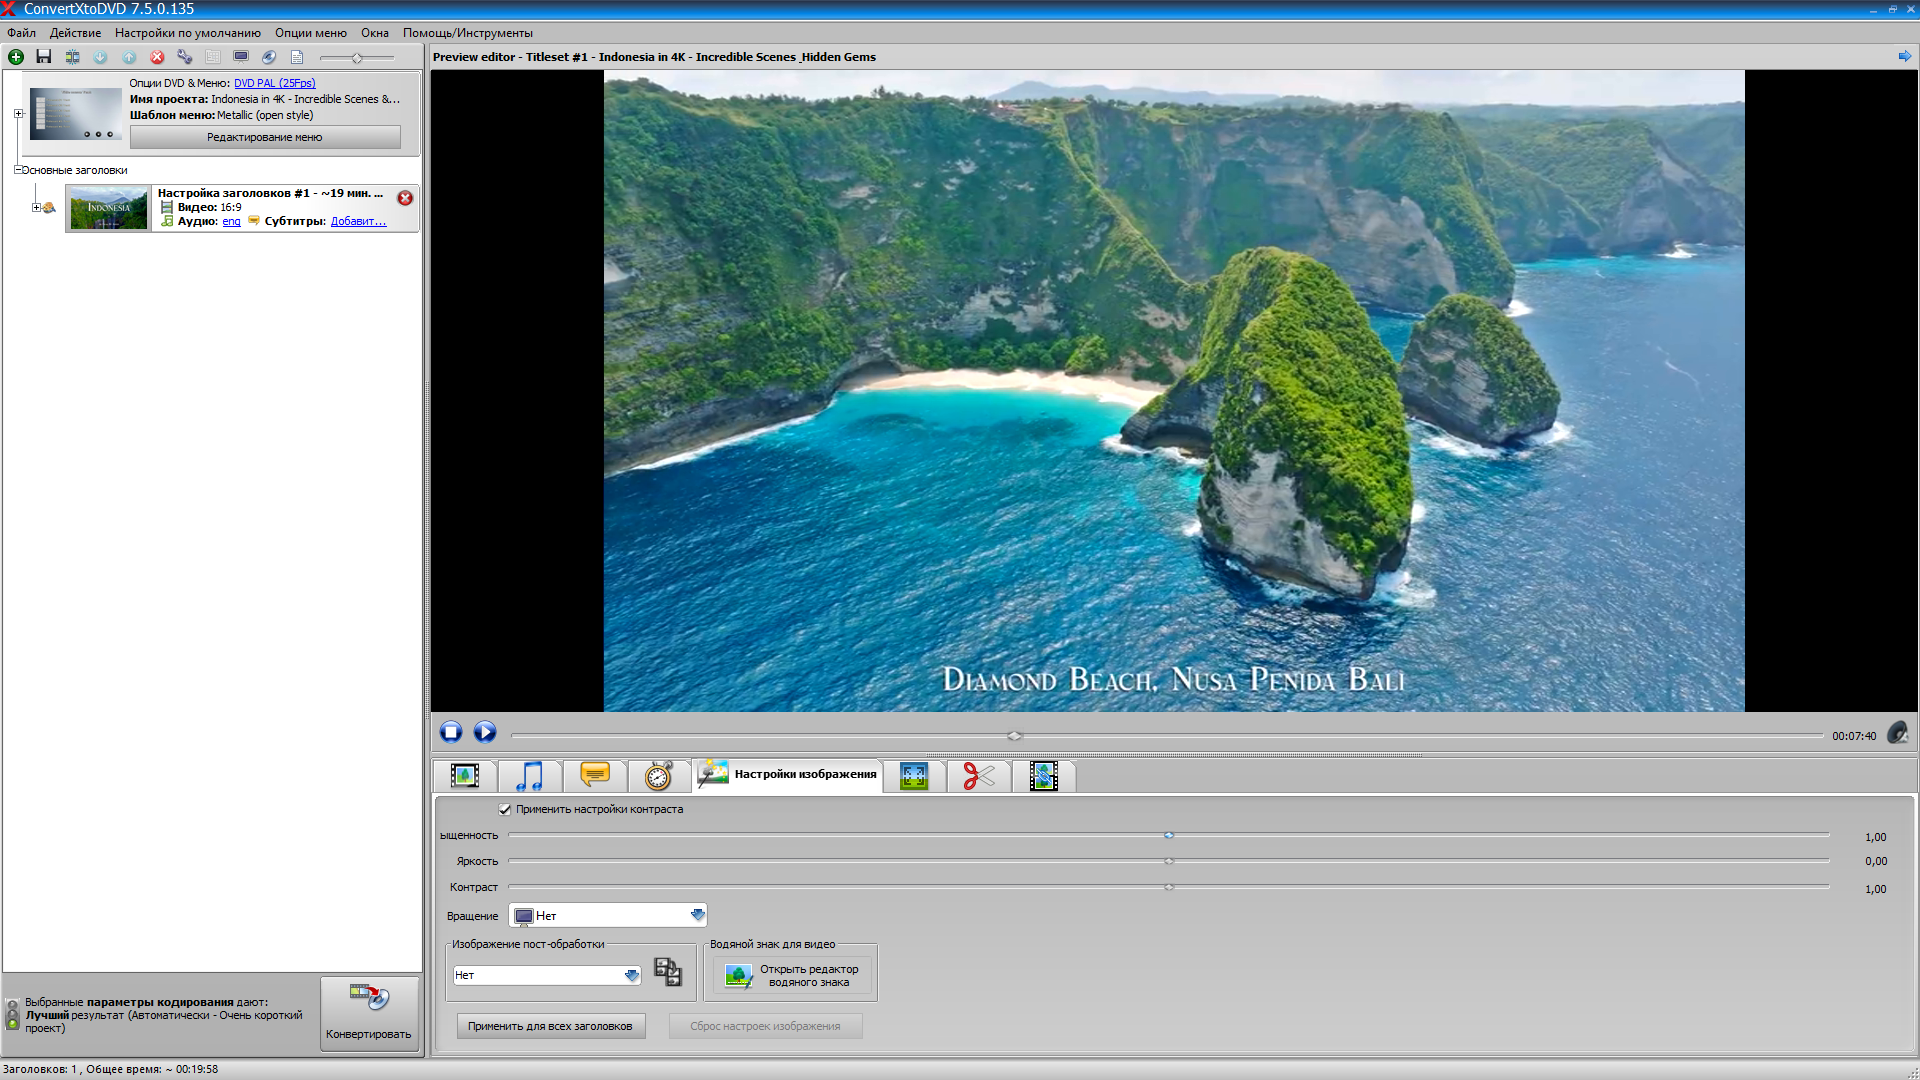Click the Indonesia video thumbnail in titleset
The image size is (1920, 1080).
(x=109, y=208)
